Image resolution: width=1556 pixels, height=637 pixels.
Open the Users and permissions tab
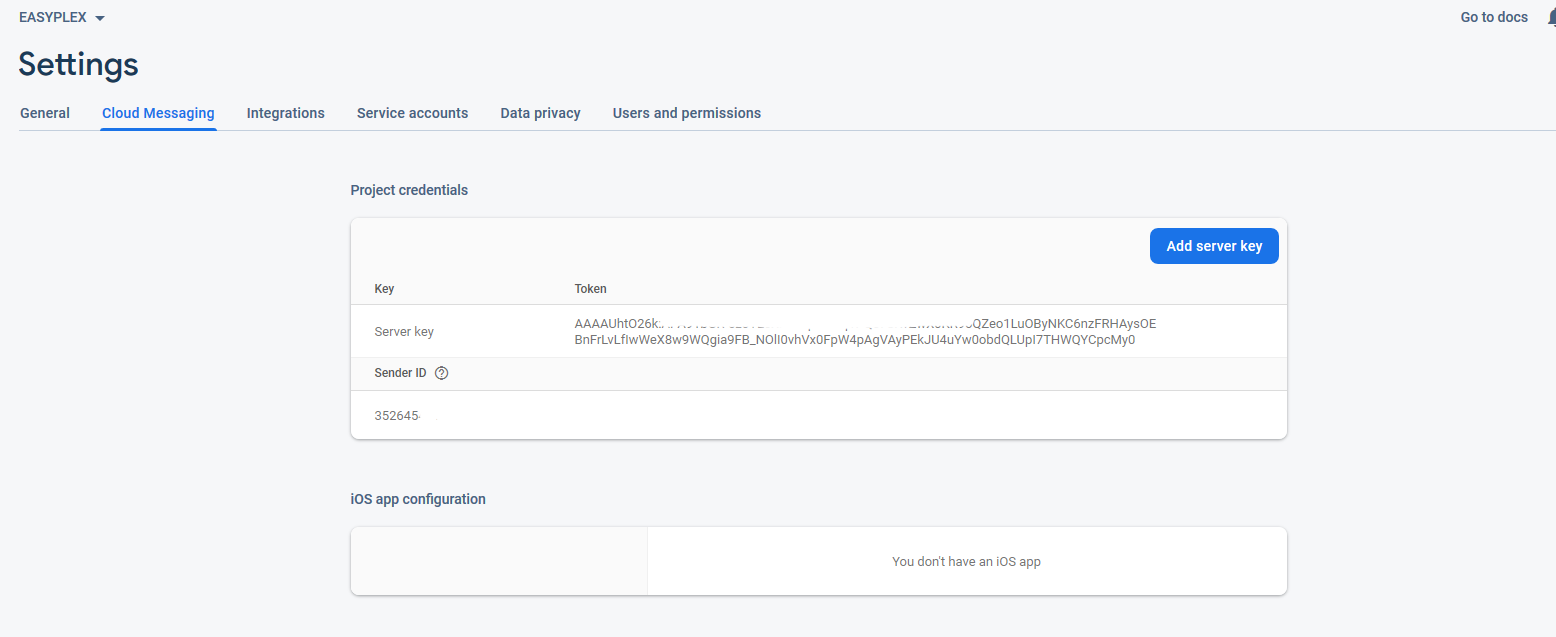click(x=686, y=112)
